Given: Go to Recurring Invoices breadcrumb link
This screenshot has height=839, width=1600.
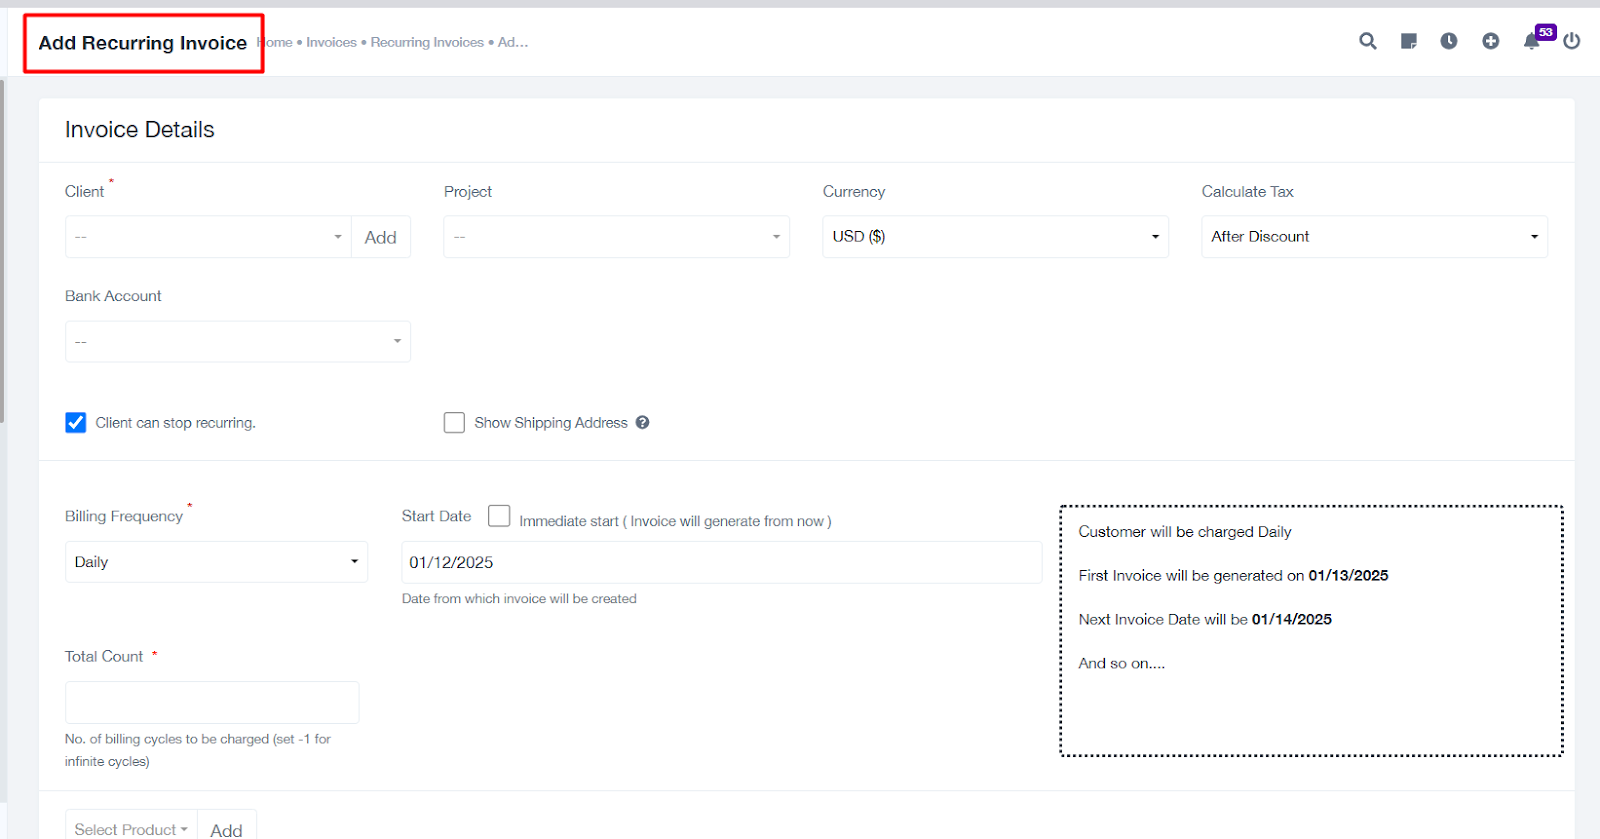Looking at the screenshot, I should point(427,42).
